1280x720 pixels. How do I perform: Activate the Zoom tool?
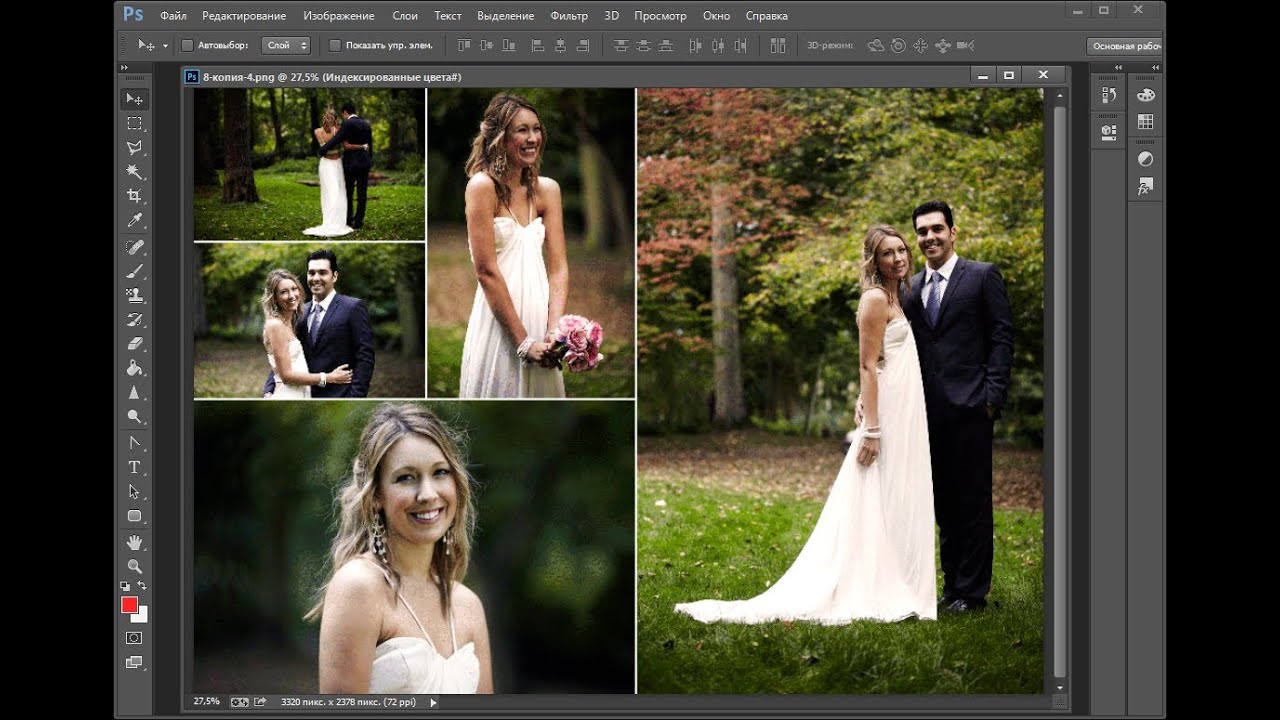[134, 566]
